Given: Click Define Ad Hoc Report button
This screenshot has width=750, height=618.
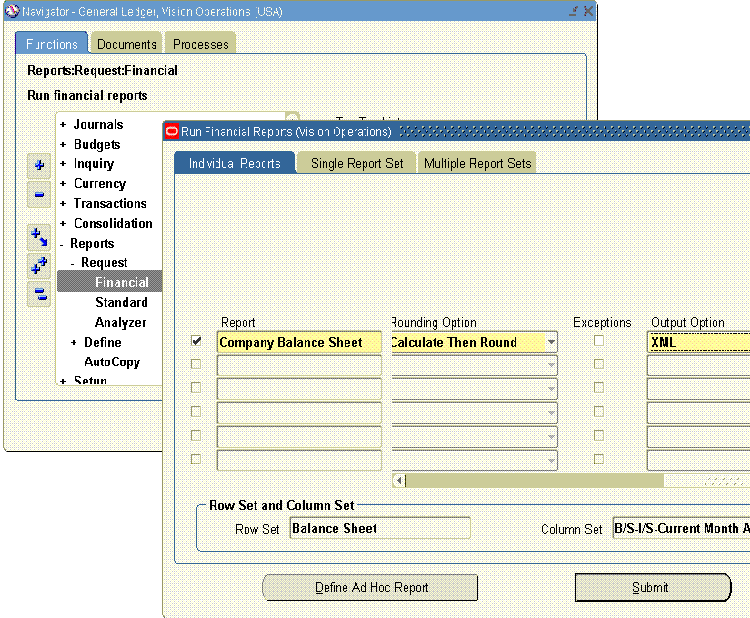Looking at the screenshot, I should [369, 588].
